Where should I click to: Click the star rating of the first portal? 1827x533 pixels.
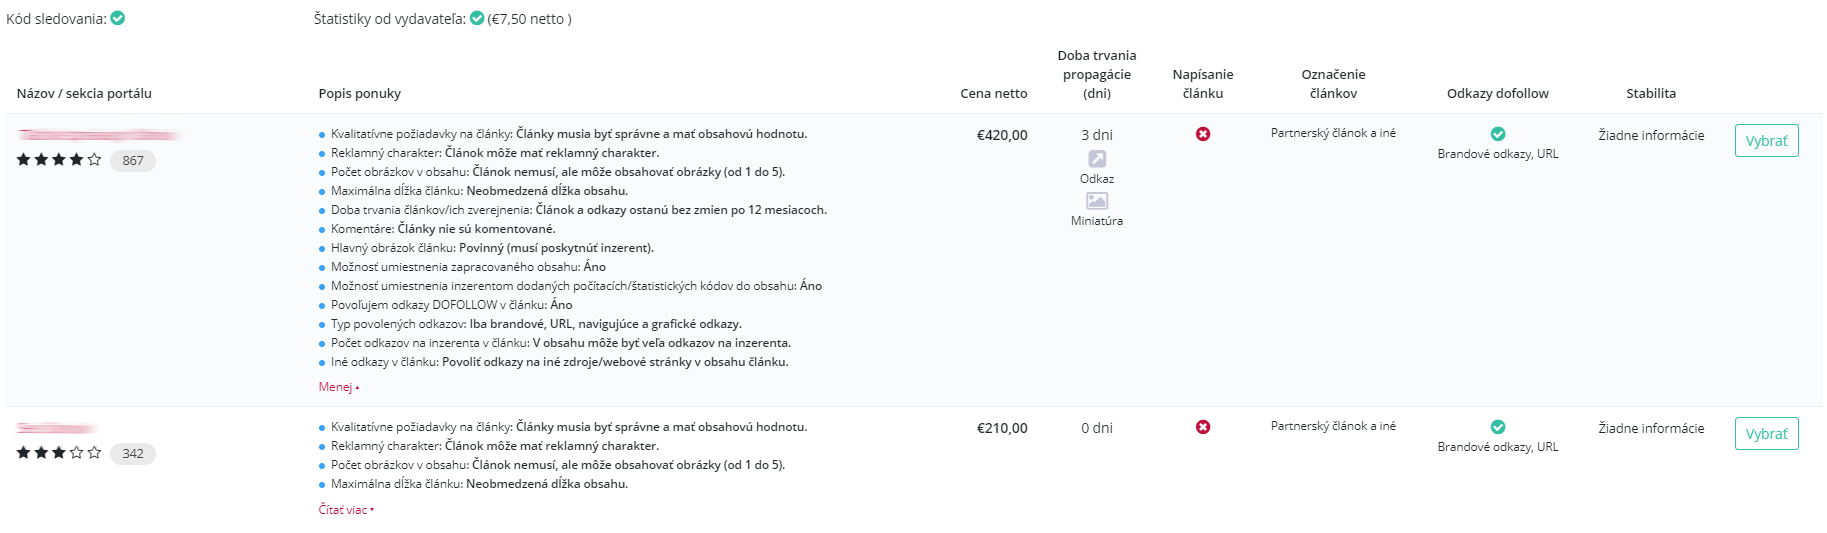[x=59, y=160]
